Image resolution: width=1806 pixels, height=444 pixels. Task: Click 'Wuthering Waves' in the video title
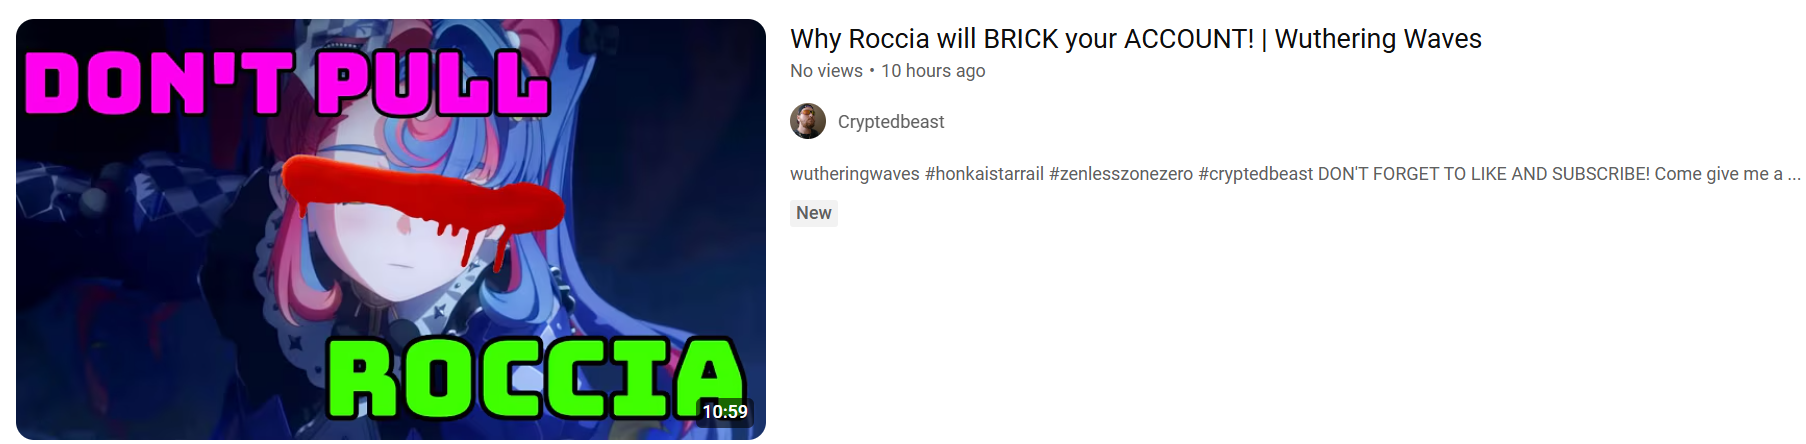click(1378, 39)
